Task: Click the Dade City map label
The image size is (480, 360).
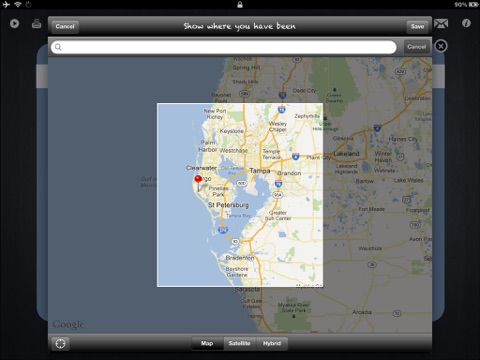Action: [x=304, y=91]
